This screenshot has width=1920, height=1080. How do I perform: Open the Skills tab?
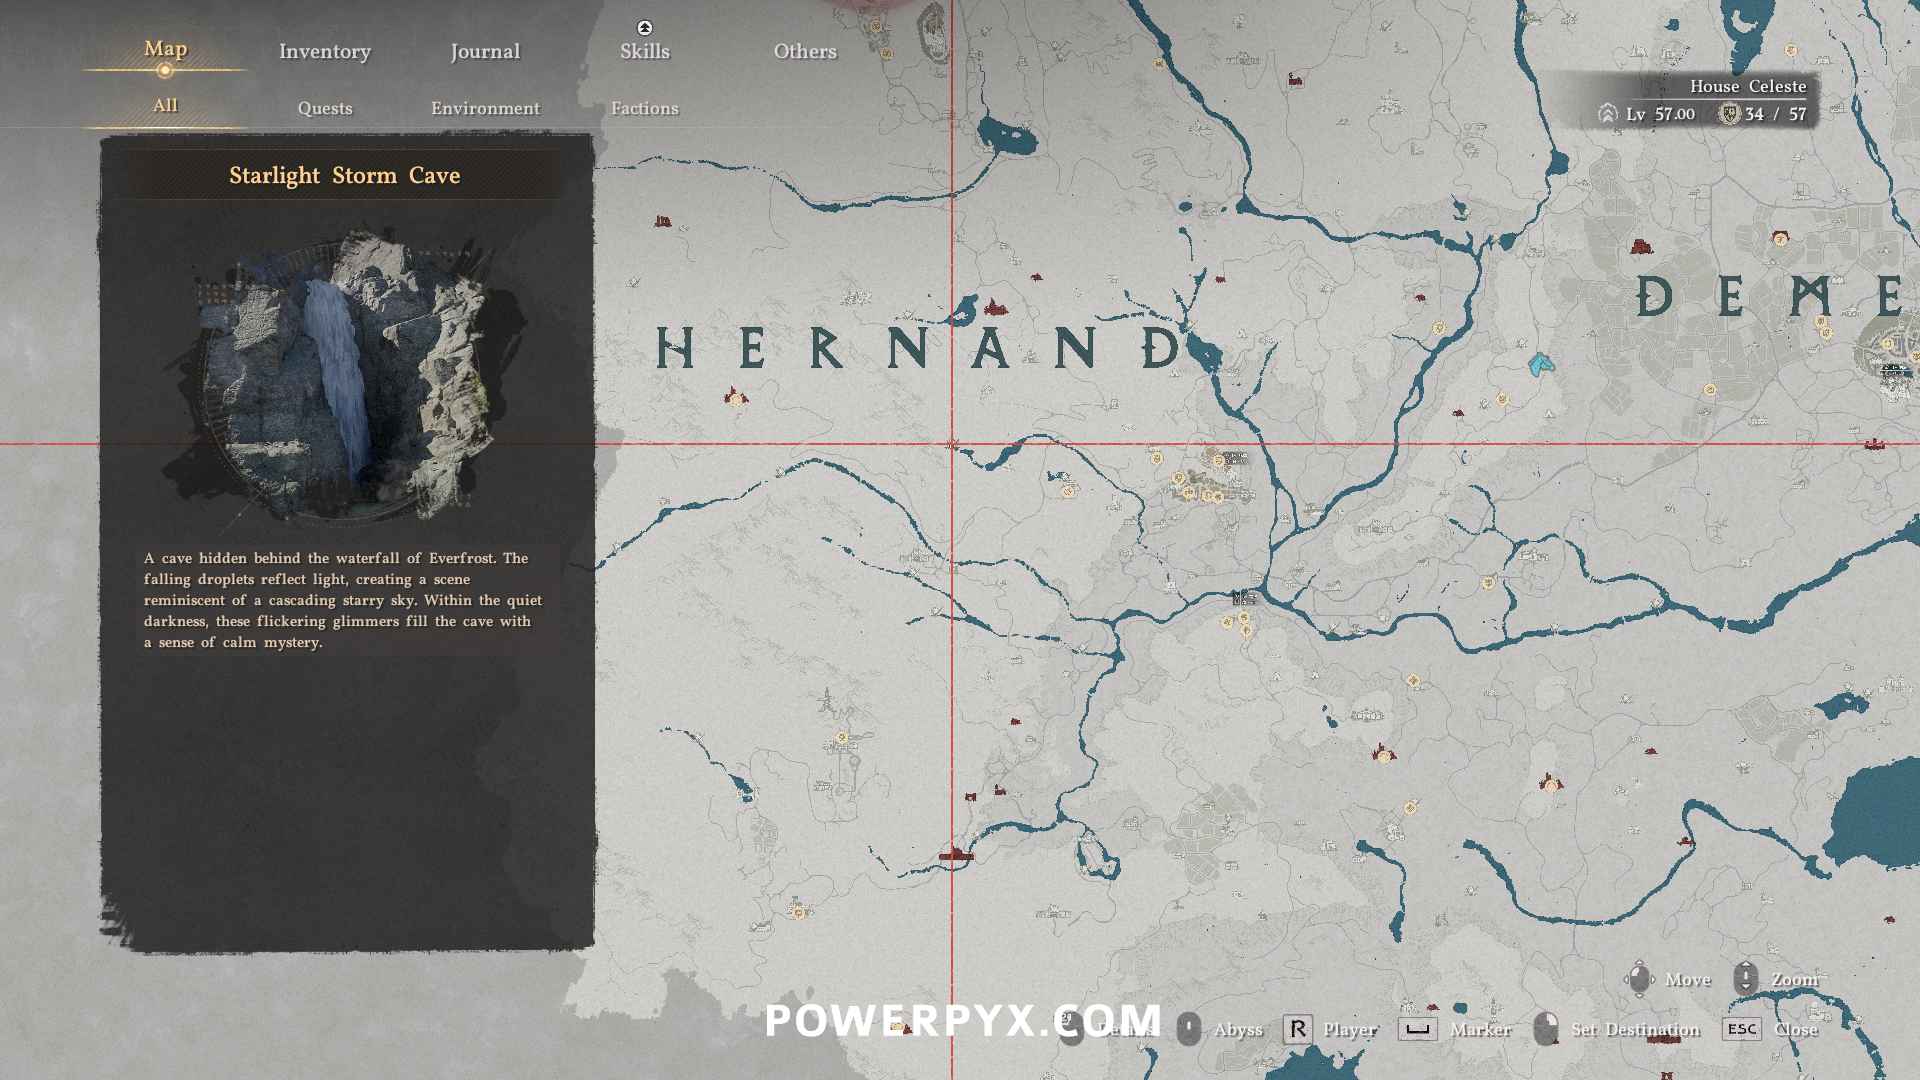644,52
